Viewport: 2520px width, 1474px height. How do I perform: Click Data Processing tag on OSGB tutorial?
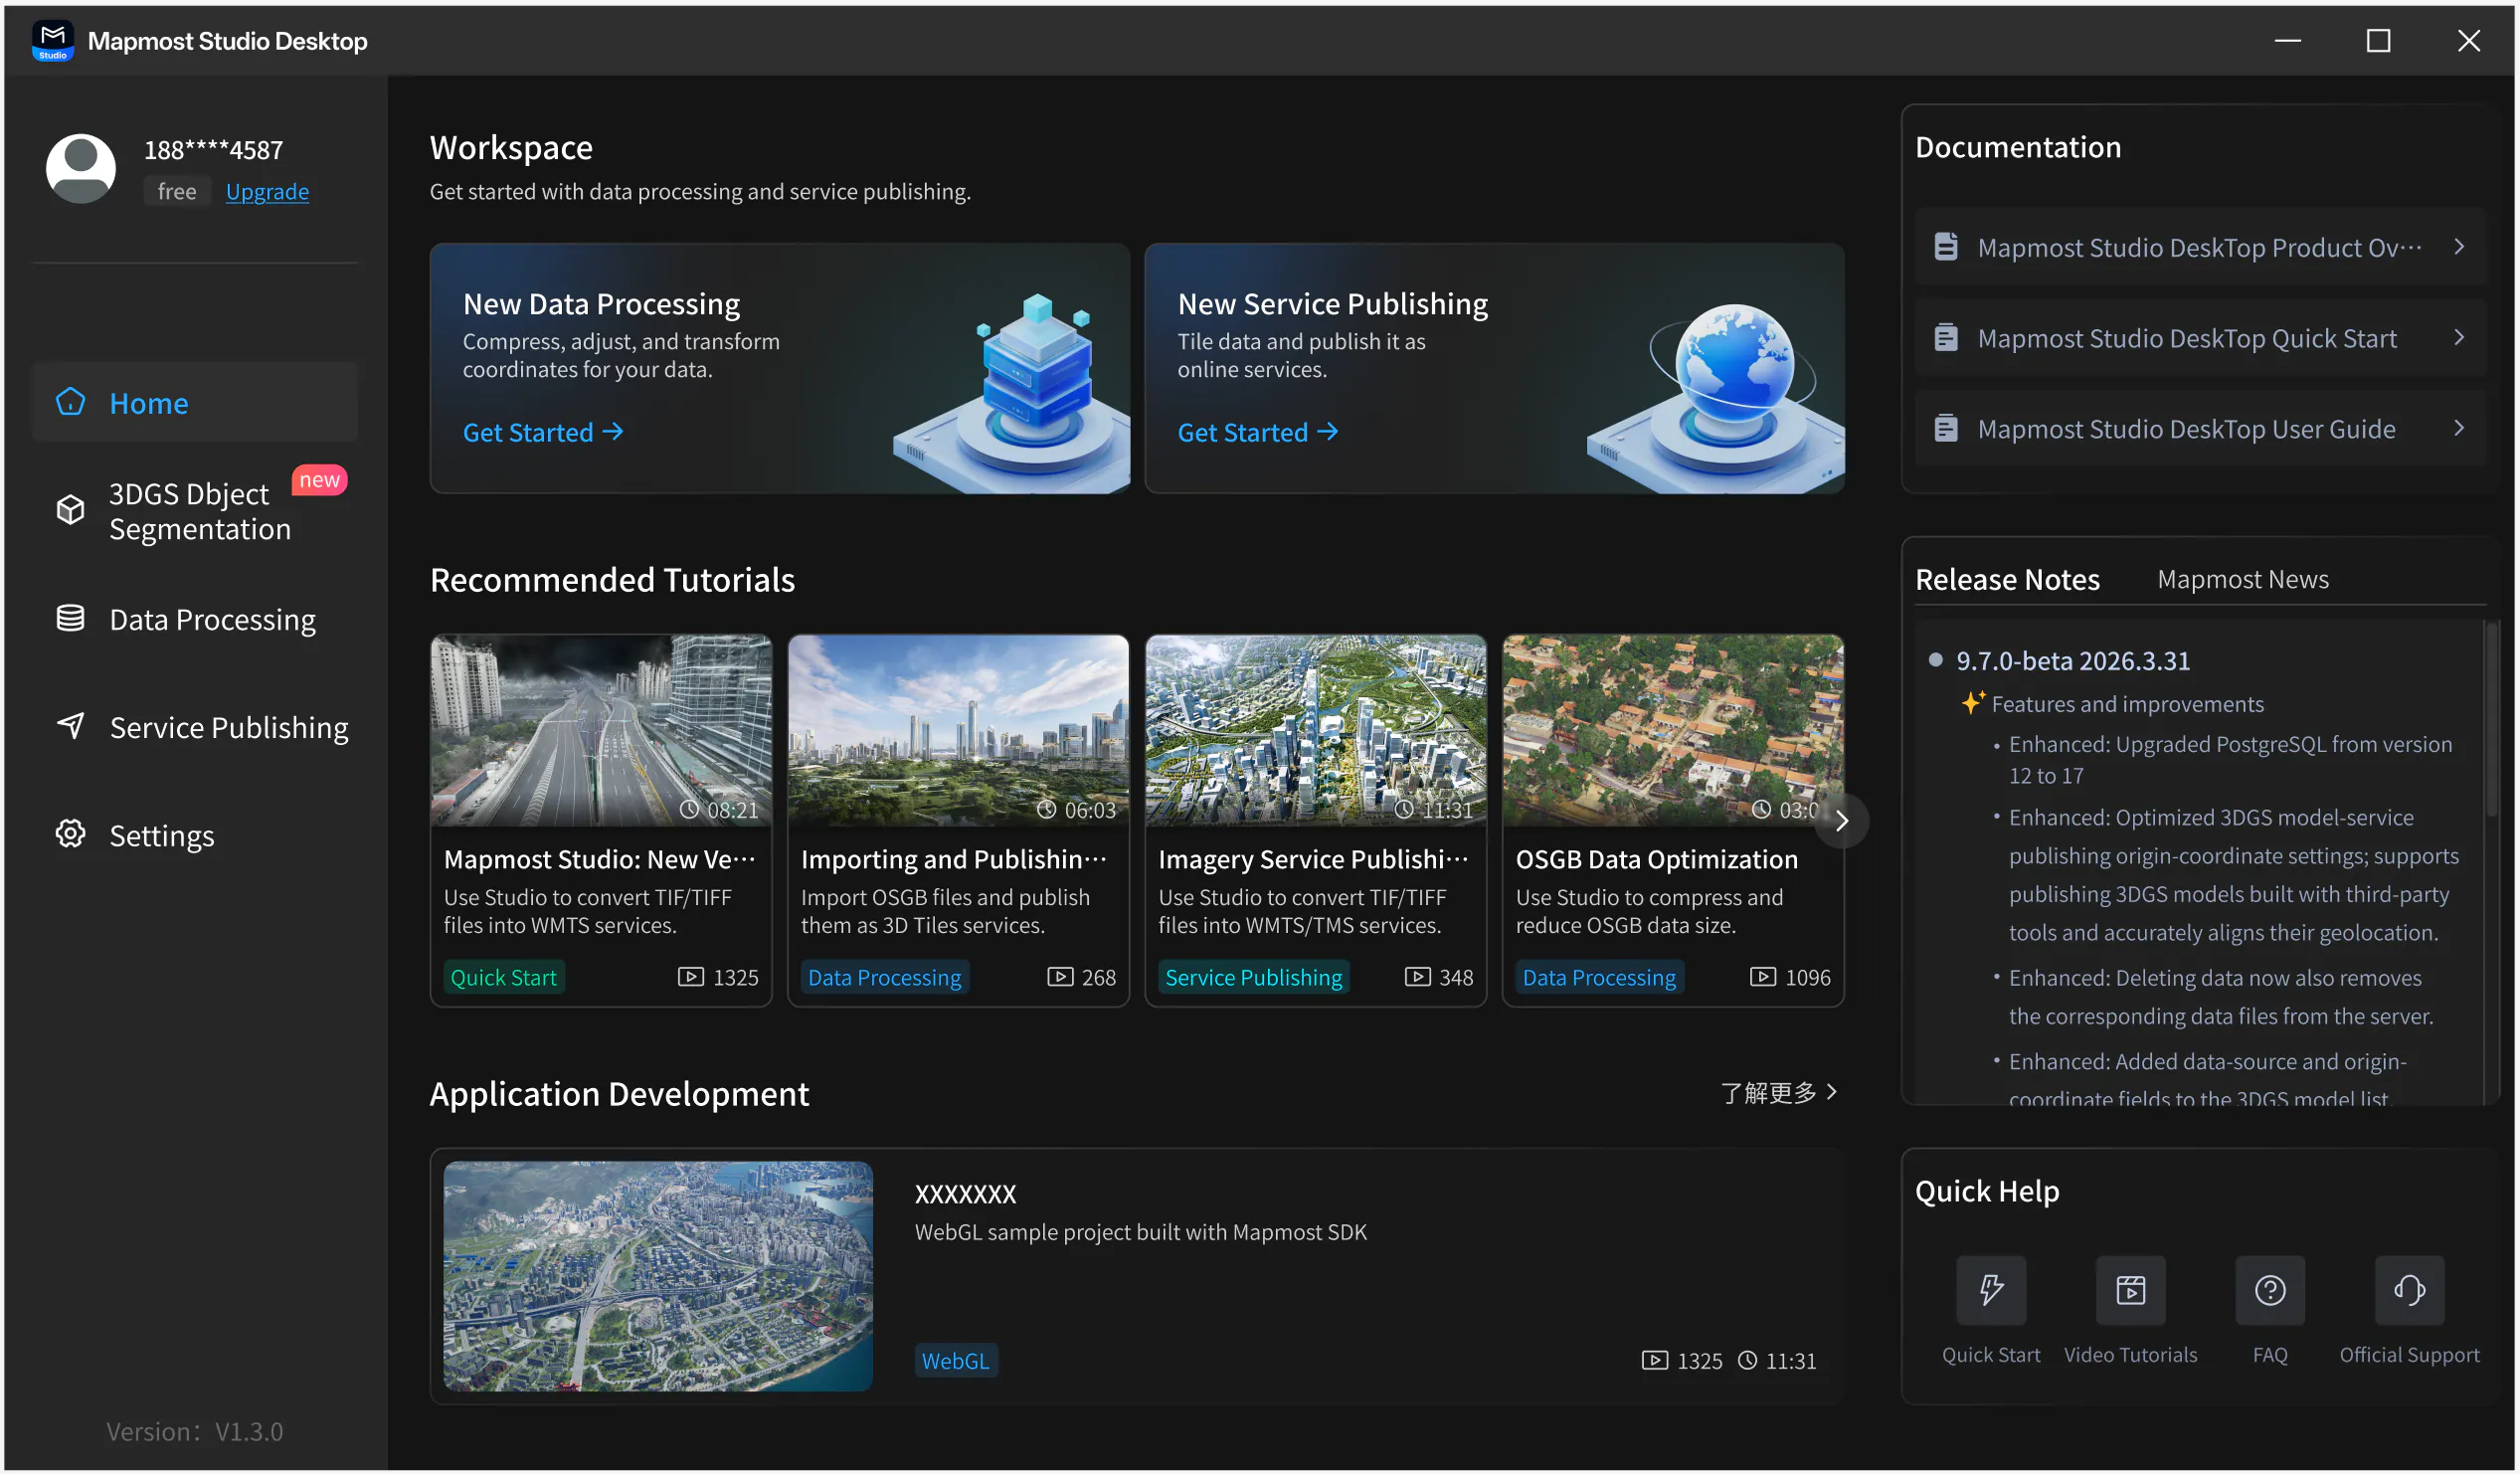[x=1600, y=977]
